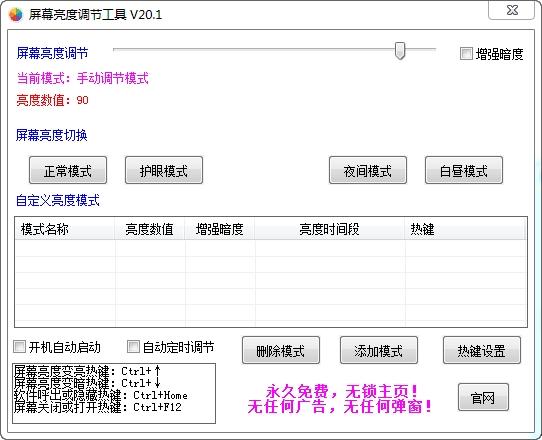Click inside the hotkey info text box
The height and width of the screenshot is (440, 542).
tap(114, 393)
